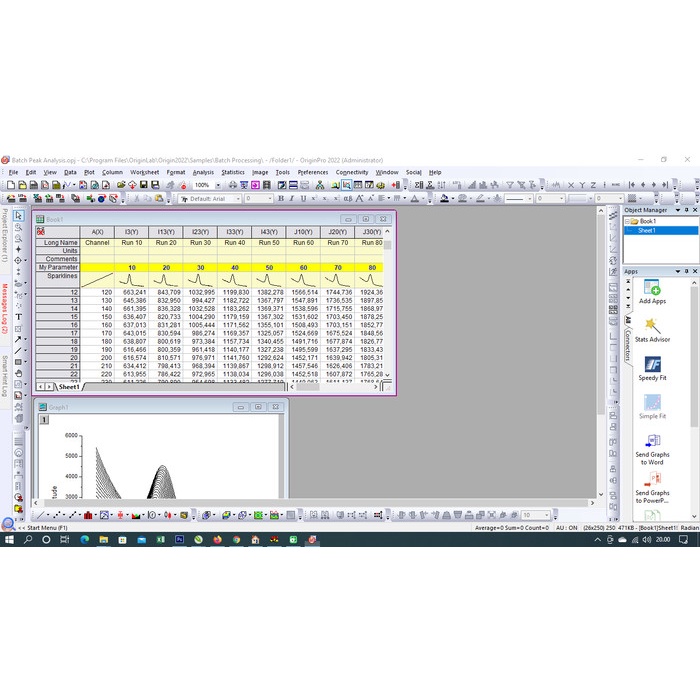This screenshot has width=700, height=700.
Task: Set column as X designation
Action: [571, 185]
